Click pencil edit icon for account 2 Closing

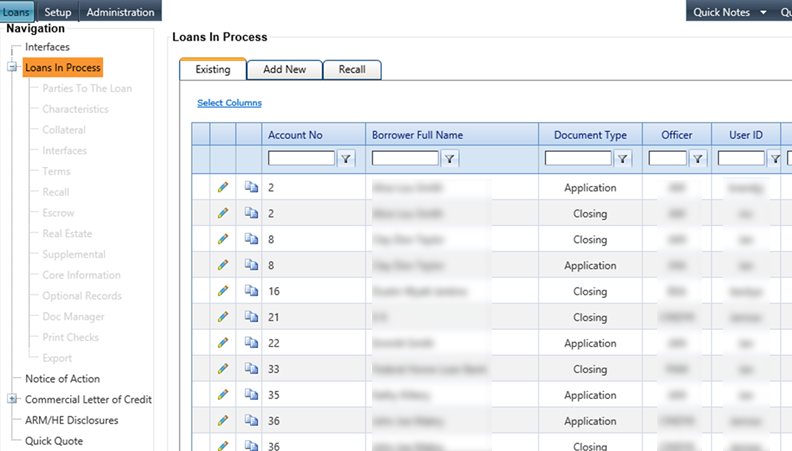pos(223,213)
